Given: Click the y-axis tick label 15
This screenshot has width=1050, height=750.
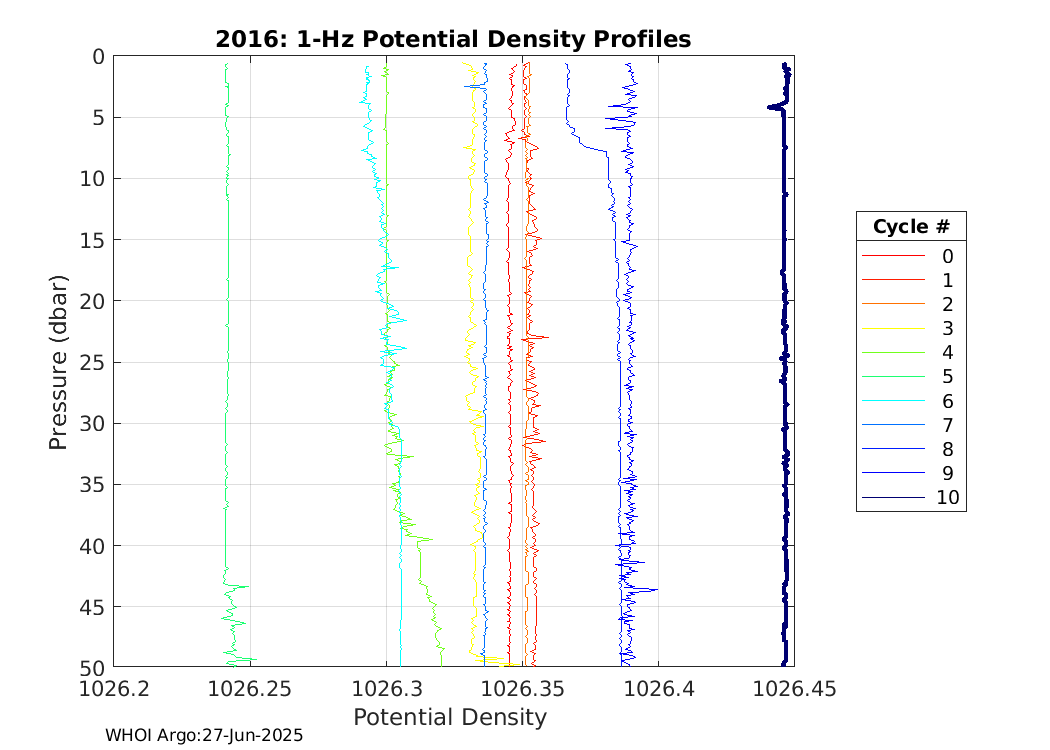Looking at the screenshot, I should pyautogui.click(x=92, y=240).
